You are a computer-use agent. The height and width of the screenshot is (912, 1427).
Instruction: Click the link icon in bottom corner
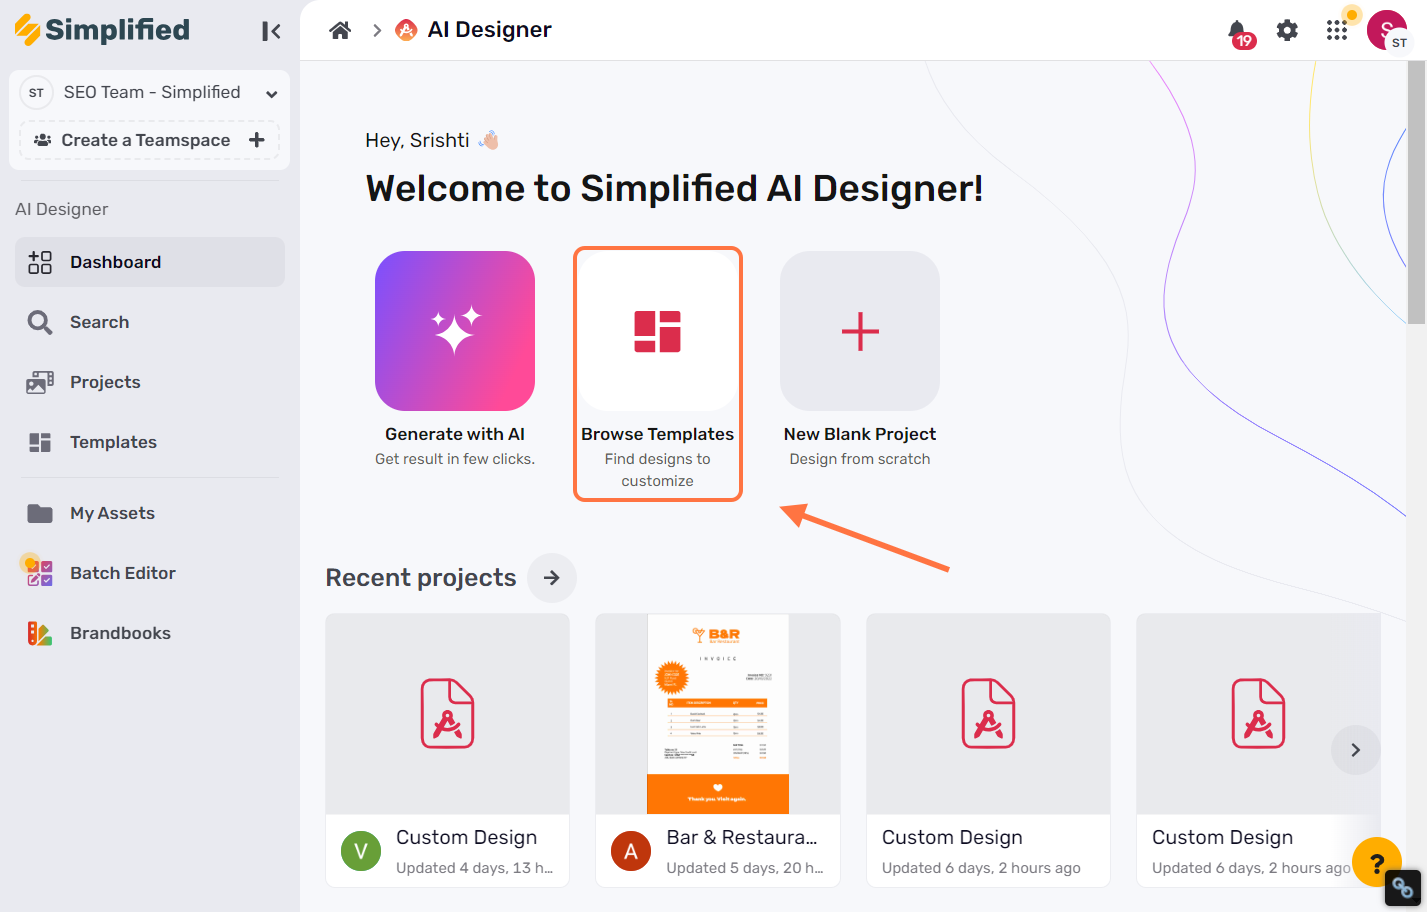(1403, 887)
